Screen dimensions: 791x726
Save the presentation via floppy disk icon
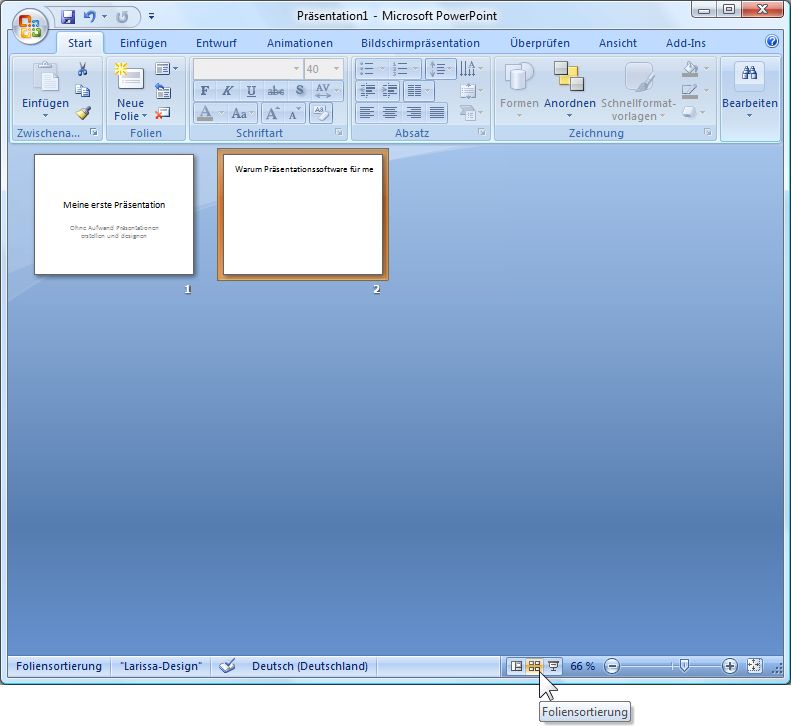tap(68, 17)
